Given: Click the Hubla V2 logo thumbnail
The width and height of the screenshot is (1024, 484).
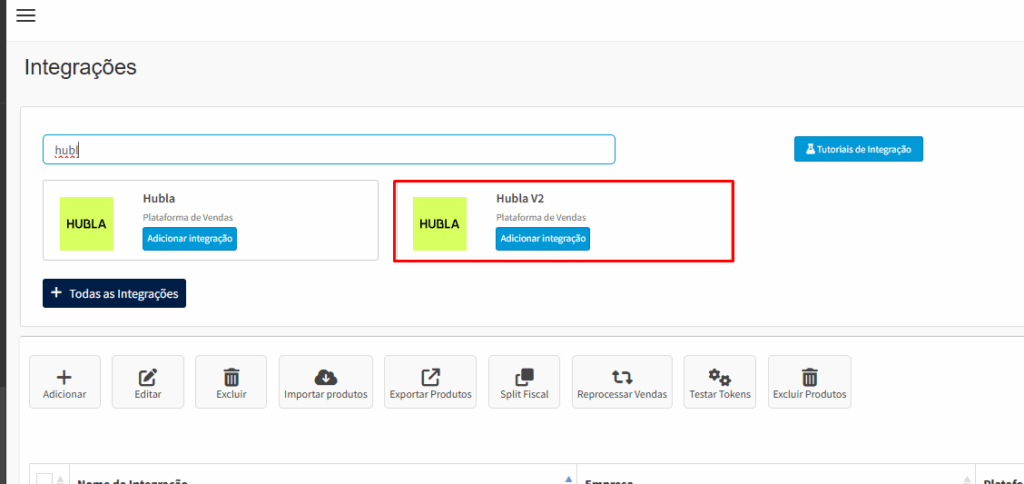Looking at the screenshot, I should tap(440, 223).
